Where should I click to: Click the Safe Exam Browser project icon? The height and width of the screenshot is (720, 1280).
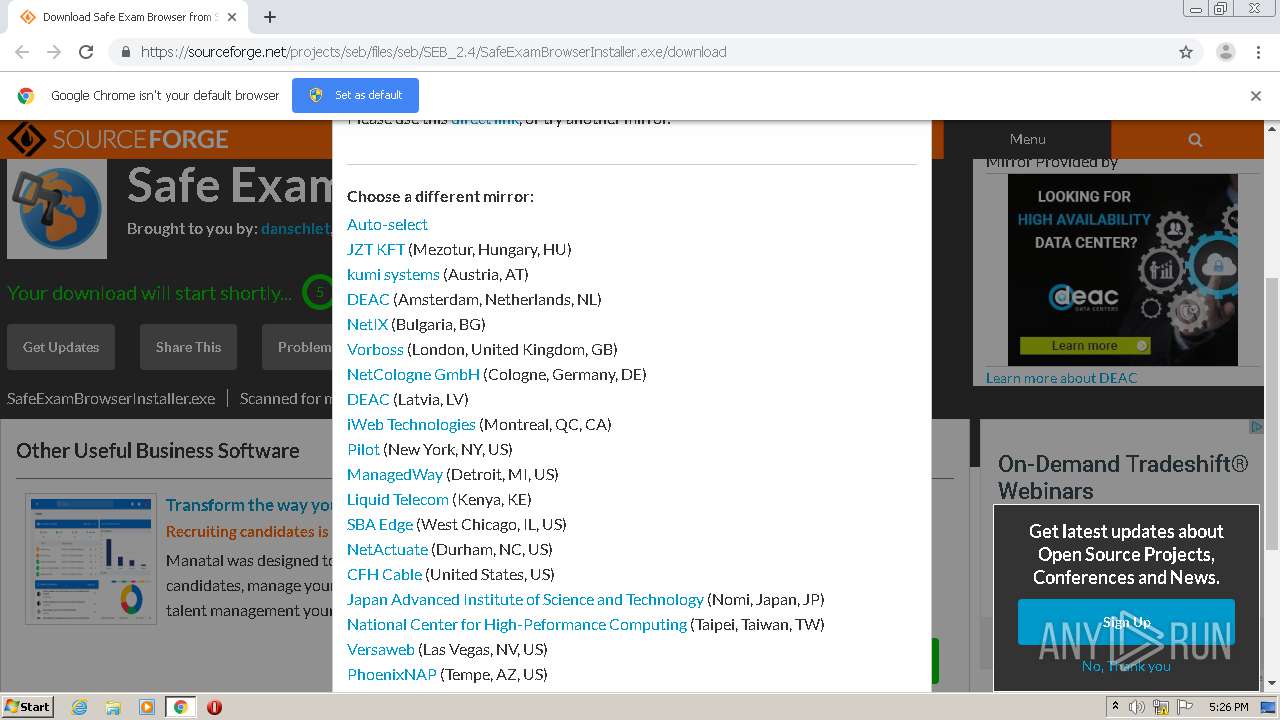point(57,209)
